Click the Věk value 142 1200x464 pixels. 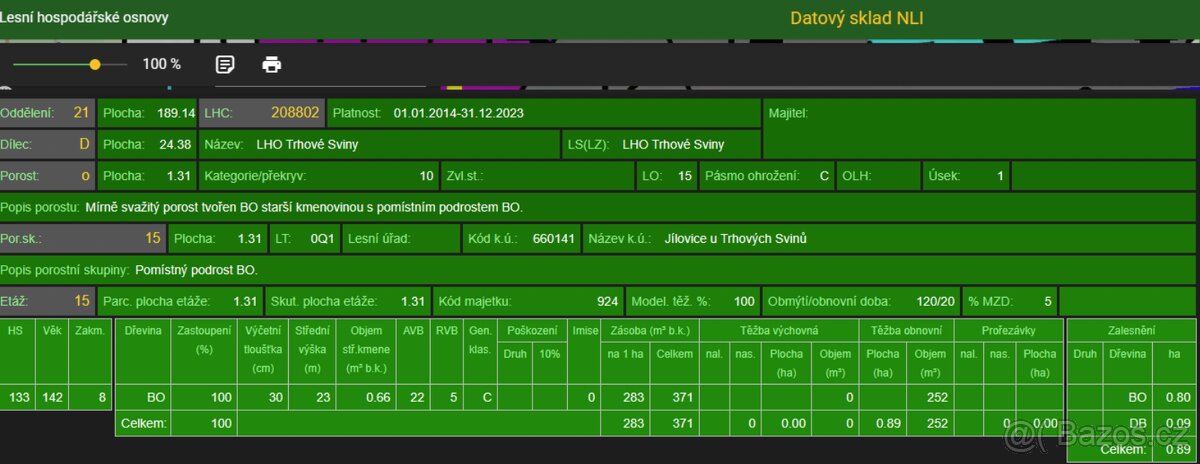pyautogui.click(x=52, y=397)
